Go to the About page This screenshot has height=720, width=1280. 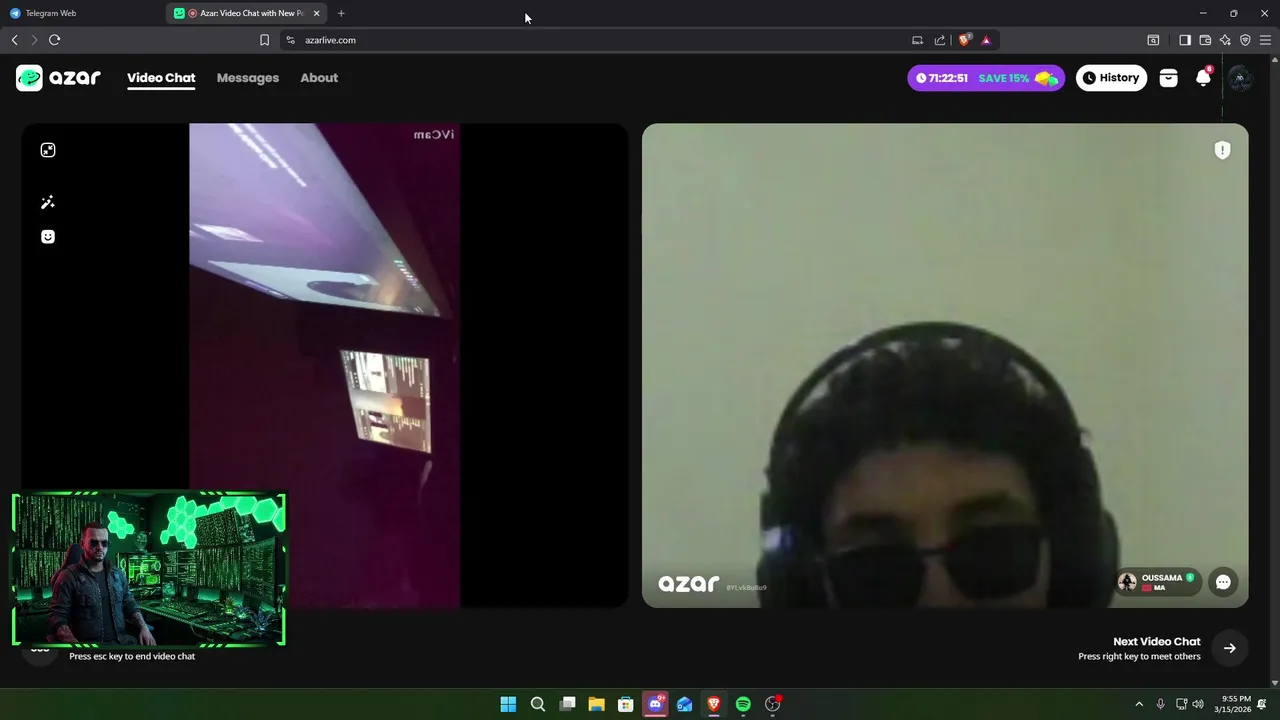(x=319, y=78)
